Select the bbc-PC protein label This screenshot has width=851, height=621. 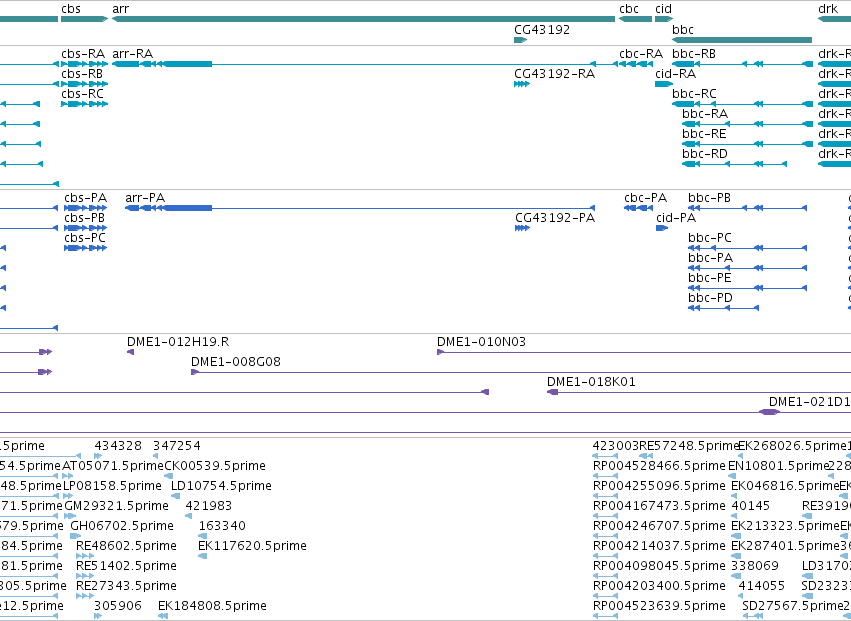(710, 238)
